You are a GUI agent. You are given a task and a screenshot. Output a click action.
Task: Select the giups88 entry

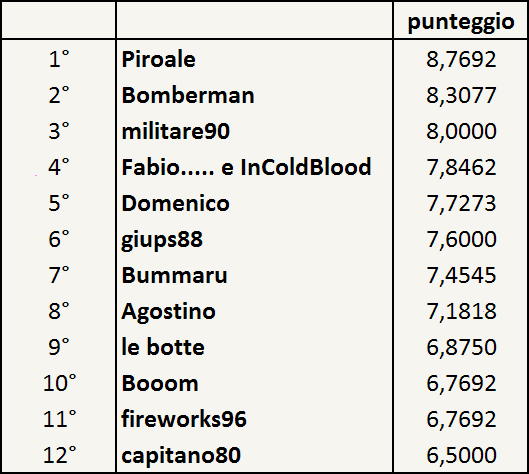162,240
